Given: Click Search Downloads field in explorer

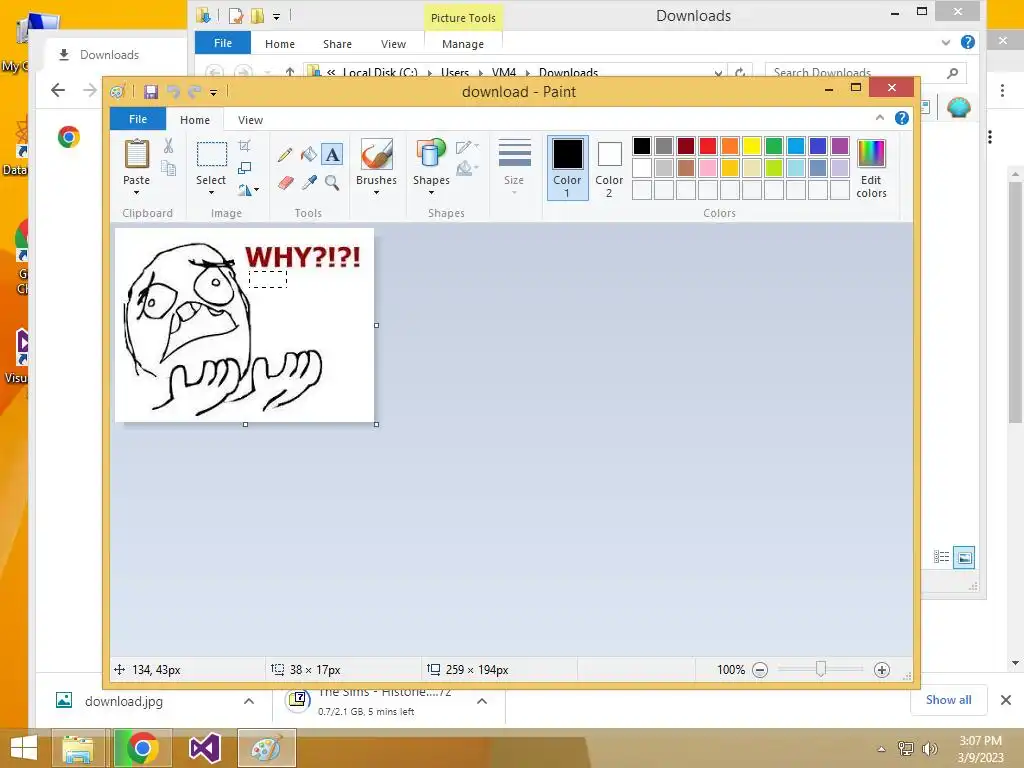Looking at the screenshot, I should point(865,72).
